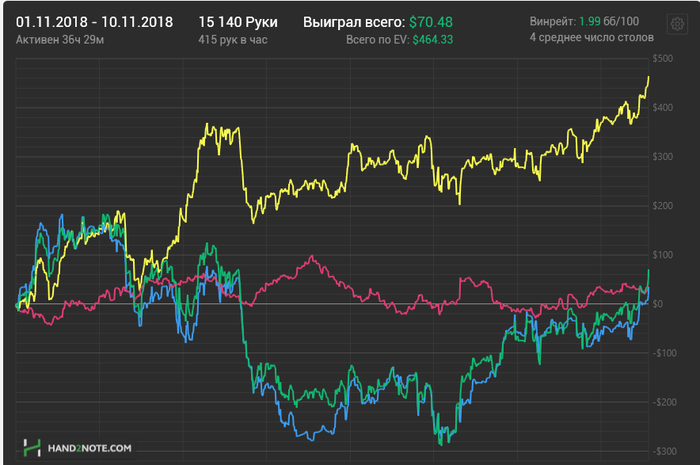Click "4 среднее число столов" text
Viewport: 700px width, 465px height.
(592, 37)
